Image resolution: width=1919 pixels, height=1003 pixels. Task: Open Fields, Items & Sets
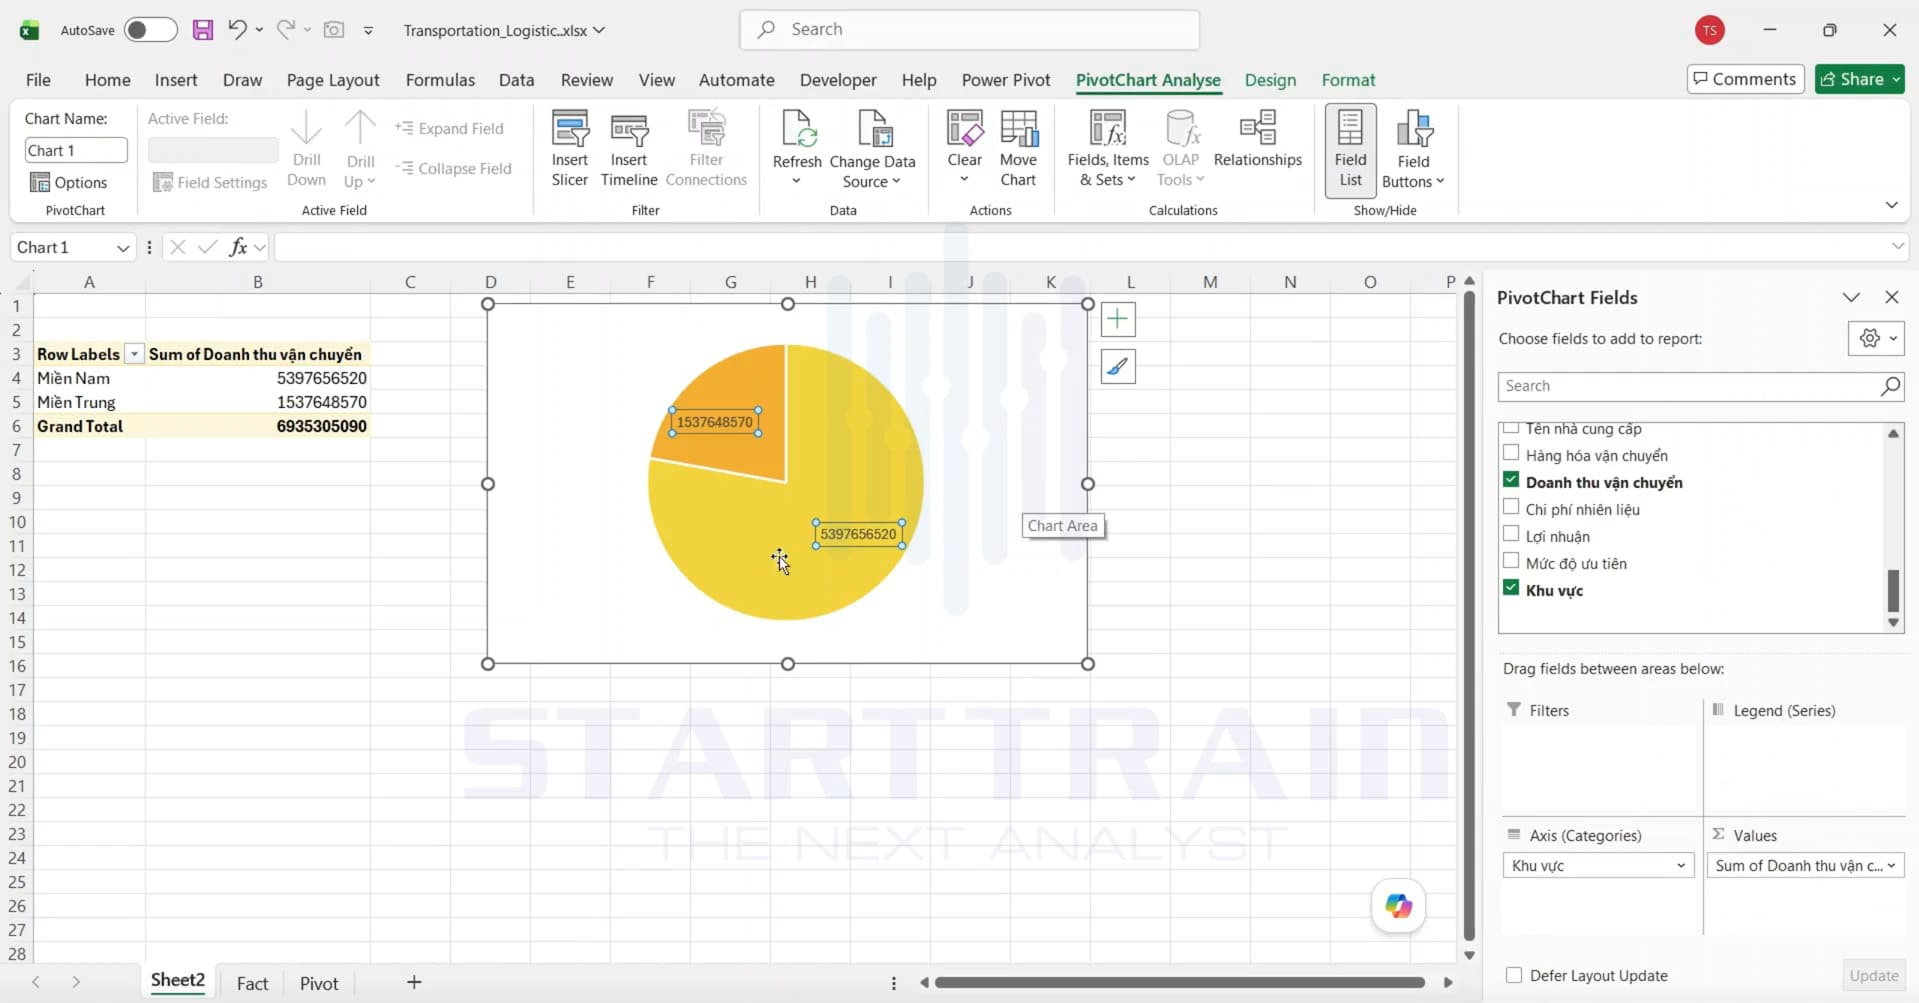coord(1108,149)
